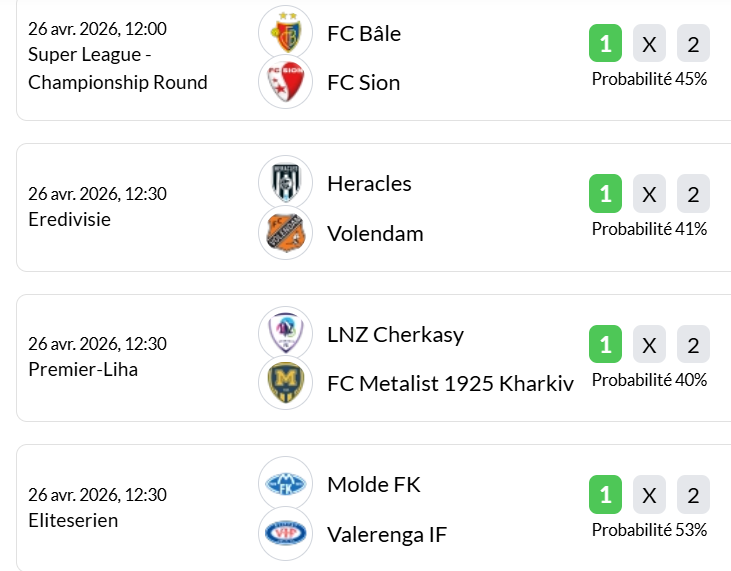Click the Valerenga IF club logo
This screenshot has width=731, height=571.
pos(285,534)
